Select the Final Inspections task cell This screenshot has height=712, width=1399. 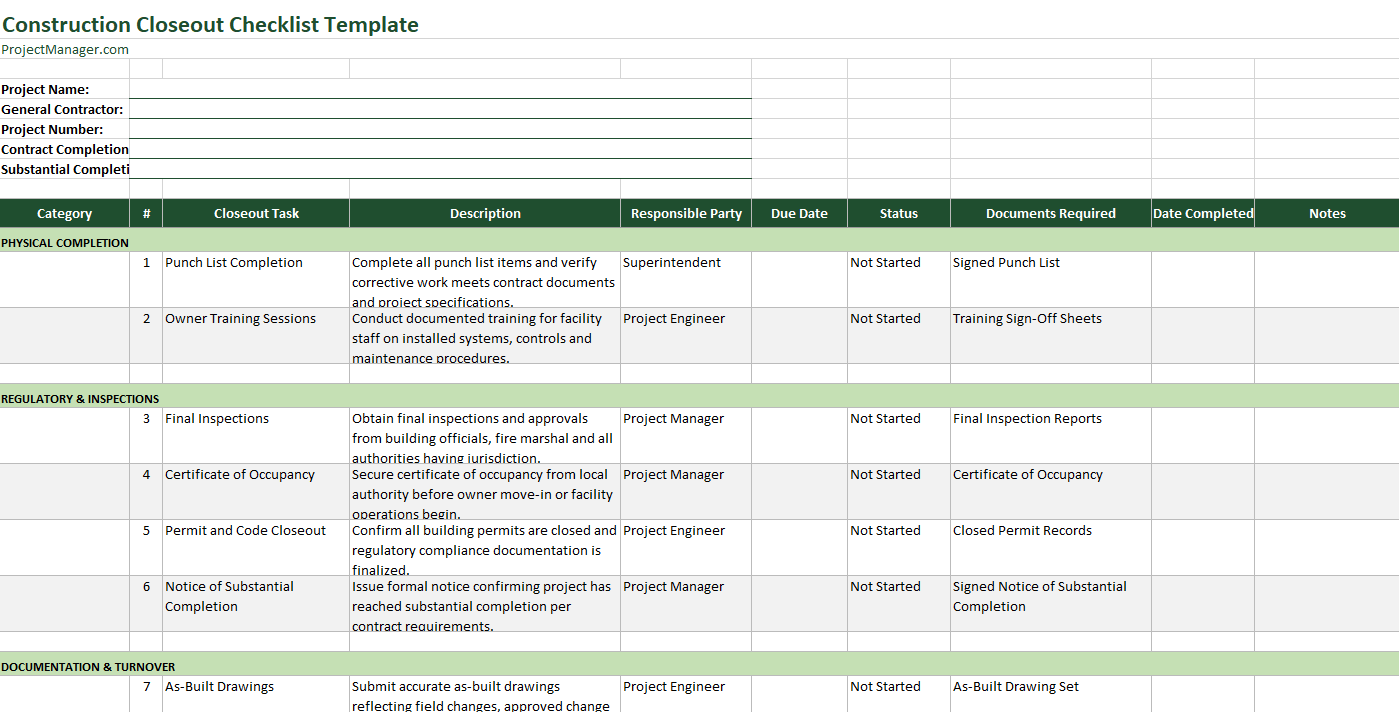tap(256, 435)
